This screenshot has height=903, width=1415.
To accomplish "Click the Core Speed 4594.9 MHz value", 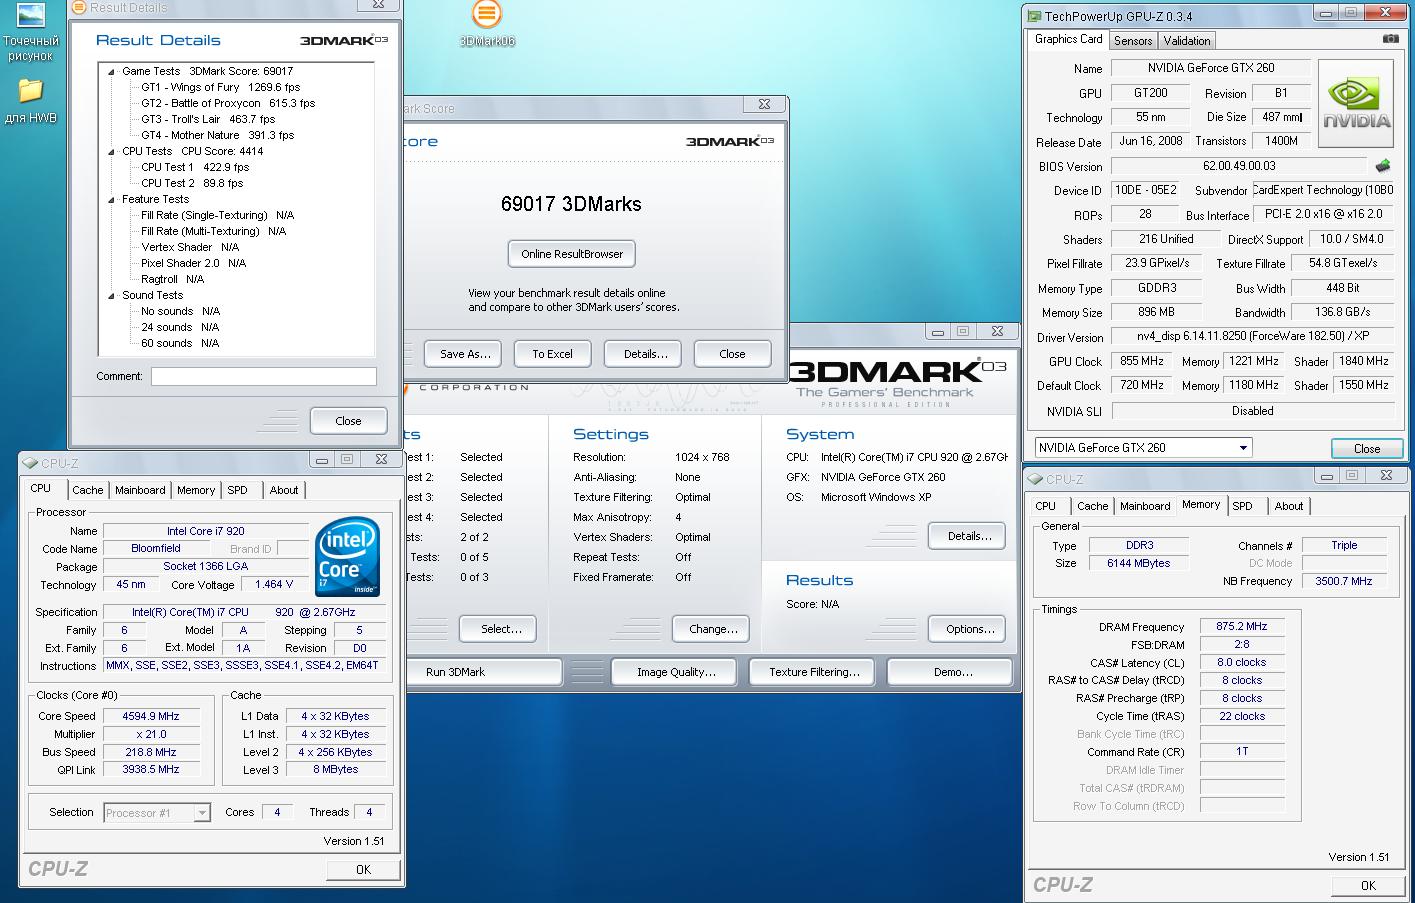I will pyautogui.click(x=151, y=716).
